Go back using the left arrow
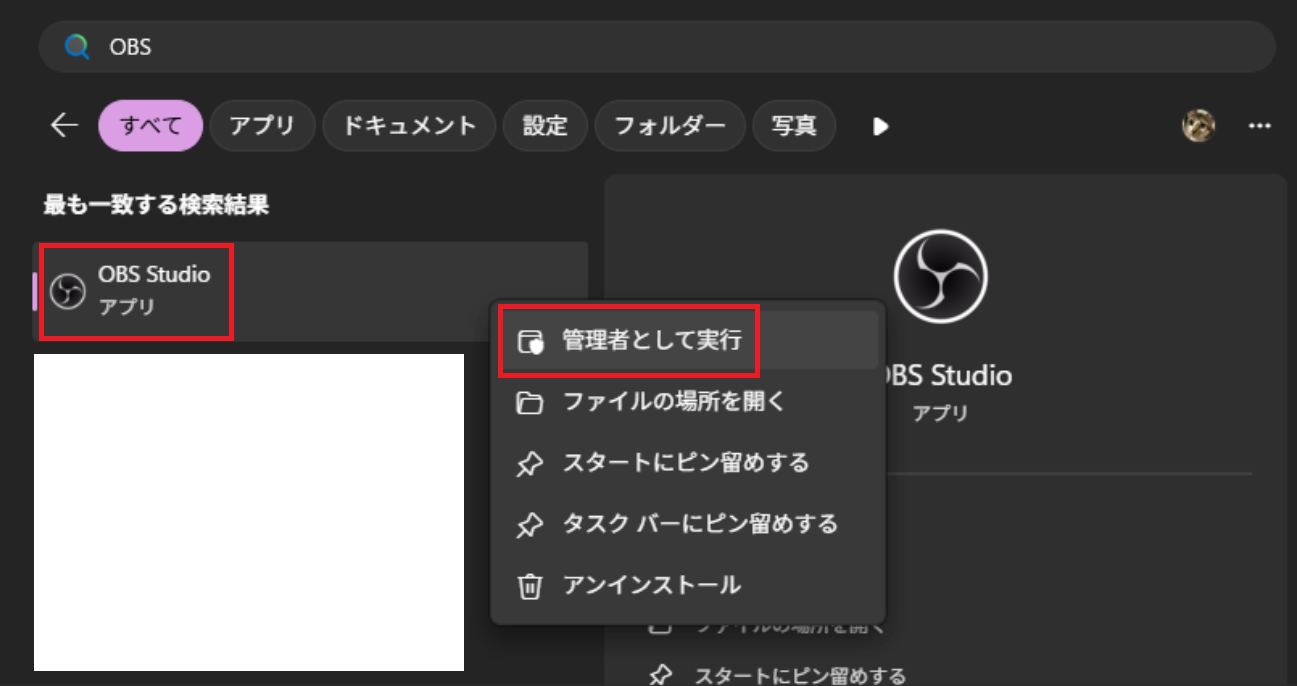The image size is (1297, 686). click(64, 125)
